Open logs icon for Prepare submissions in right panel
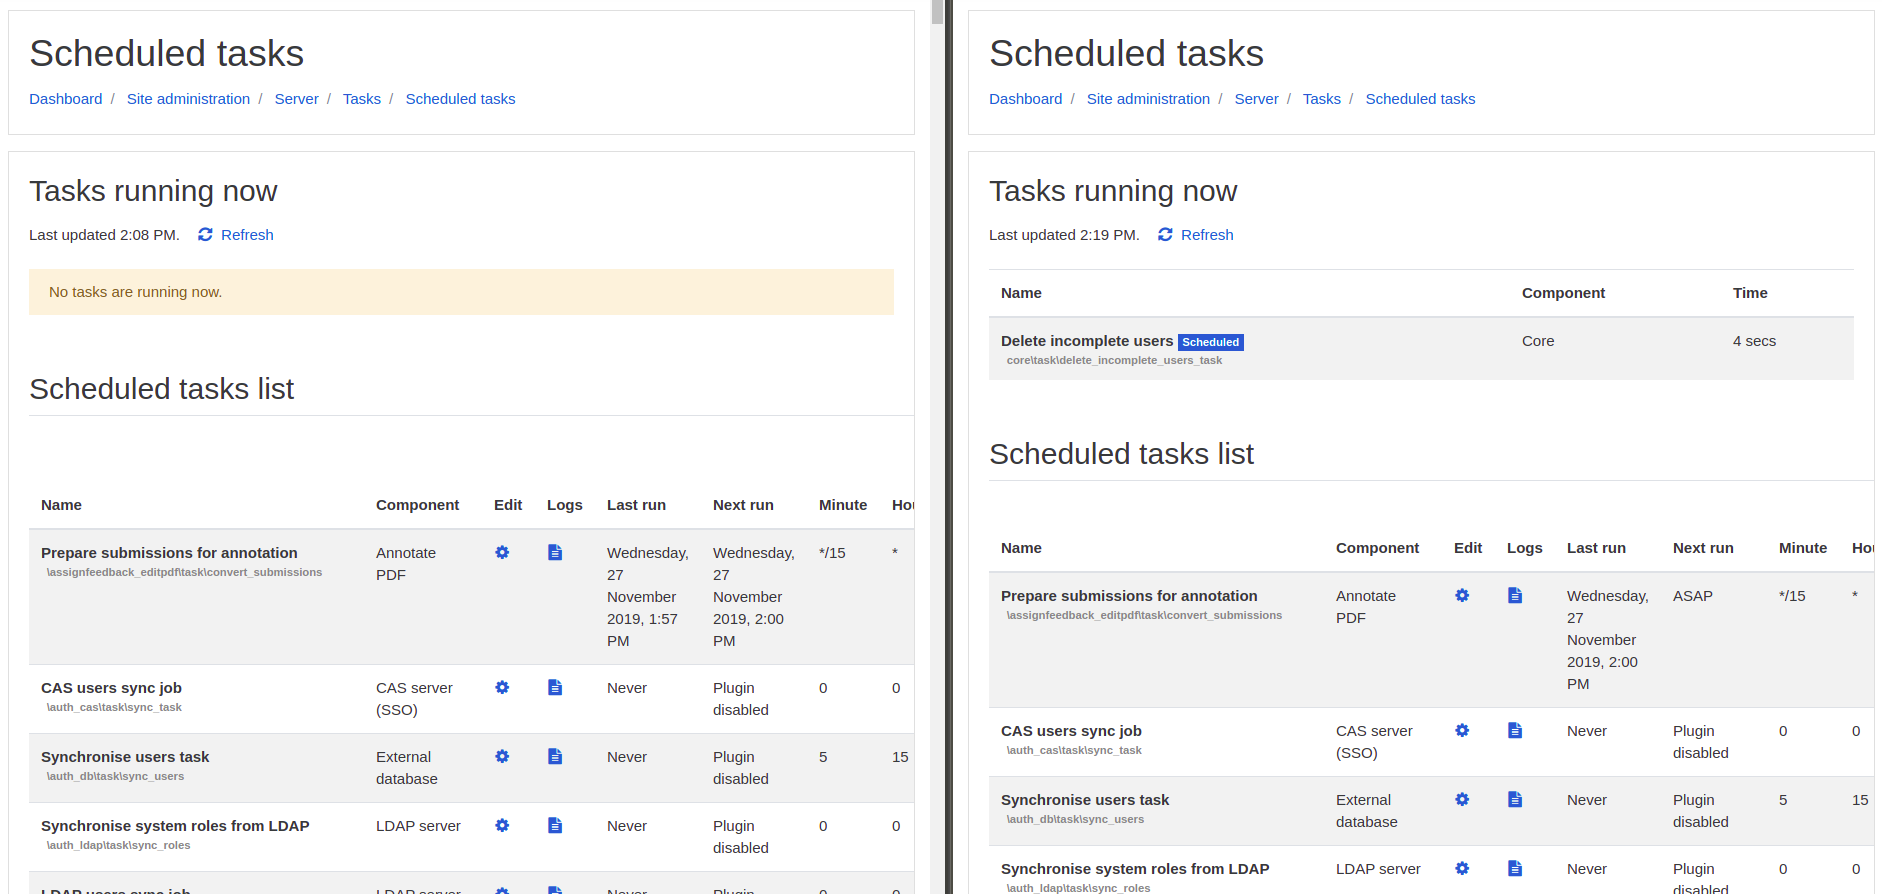 point(1515,595)
